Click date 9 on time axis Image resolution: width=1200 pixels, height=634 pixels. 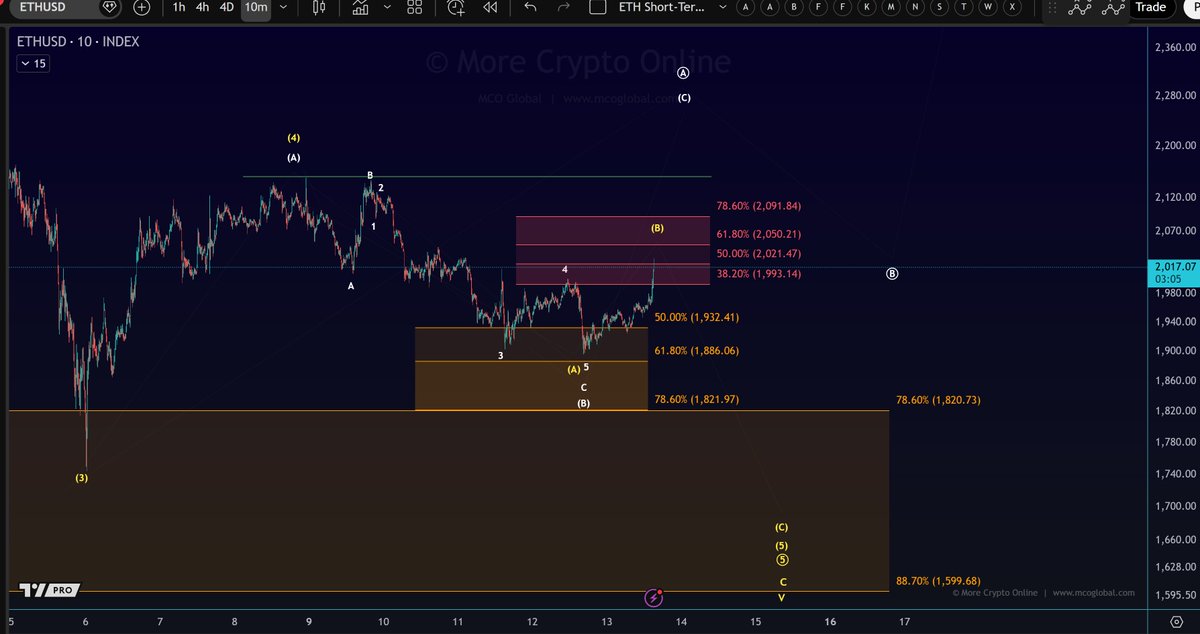click(309, 621)
